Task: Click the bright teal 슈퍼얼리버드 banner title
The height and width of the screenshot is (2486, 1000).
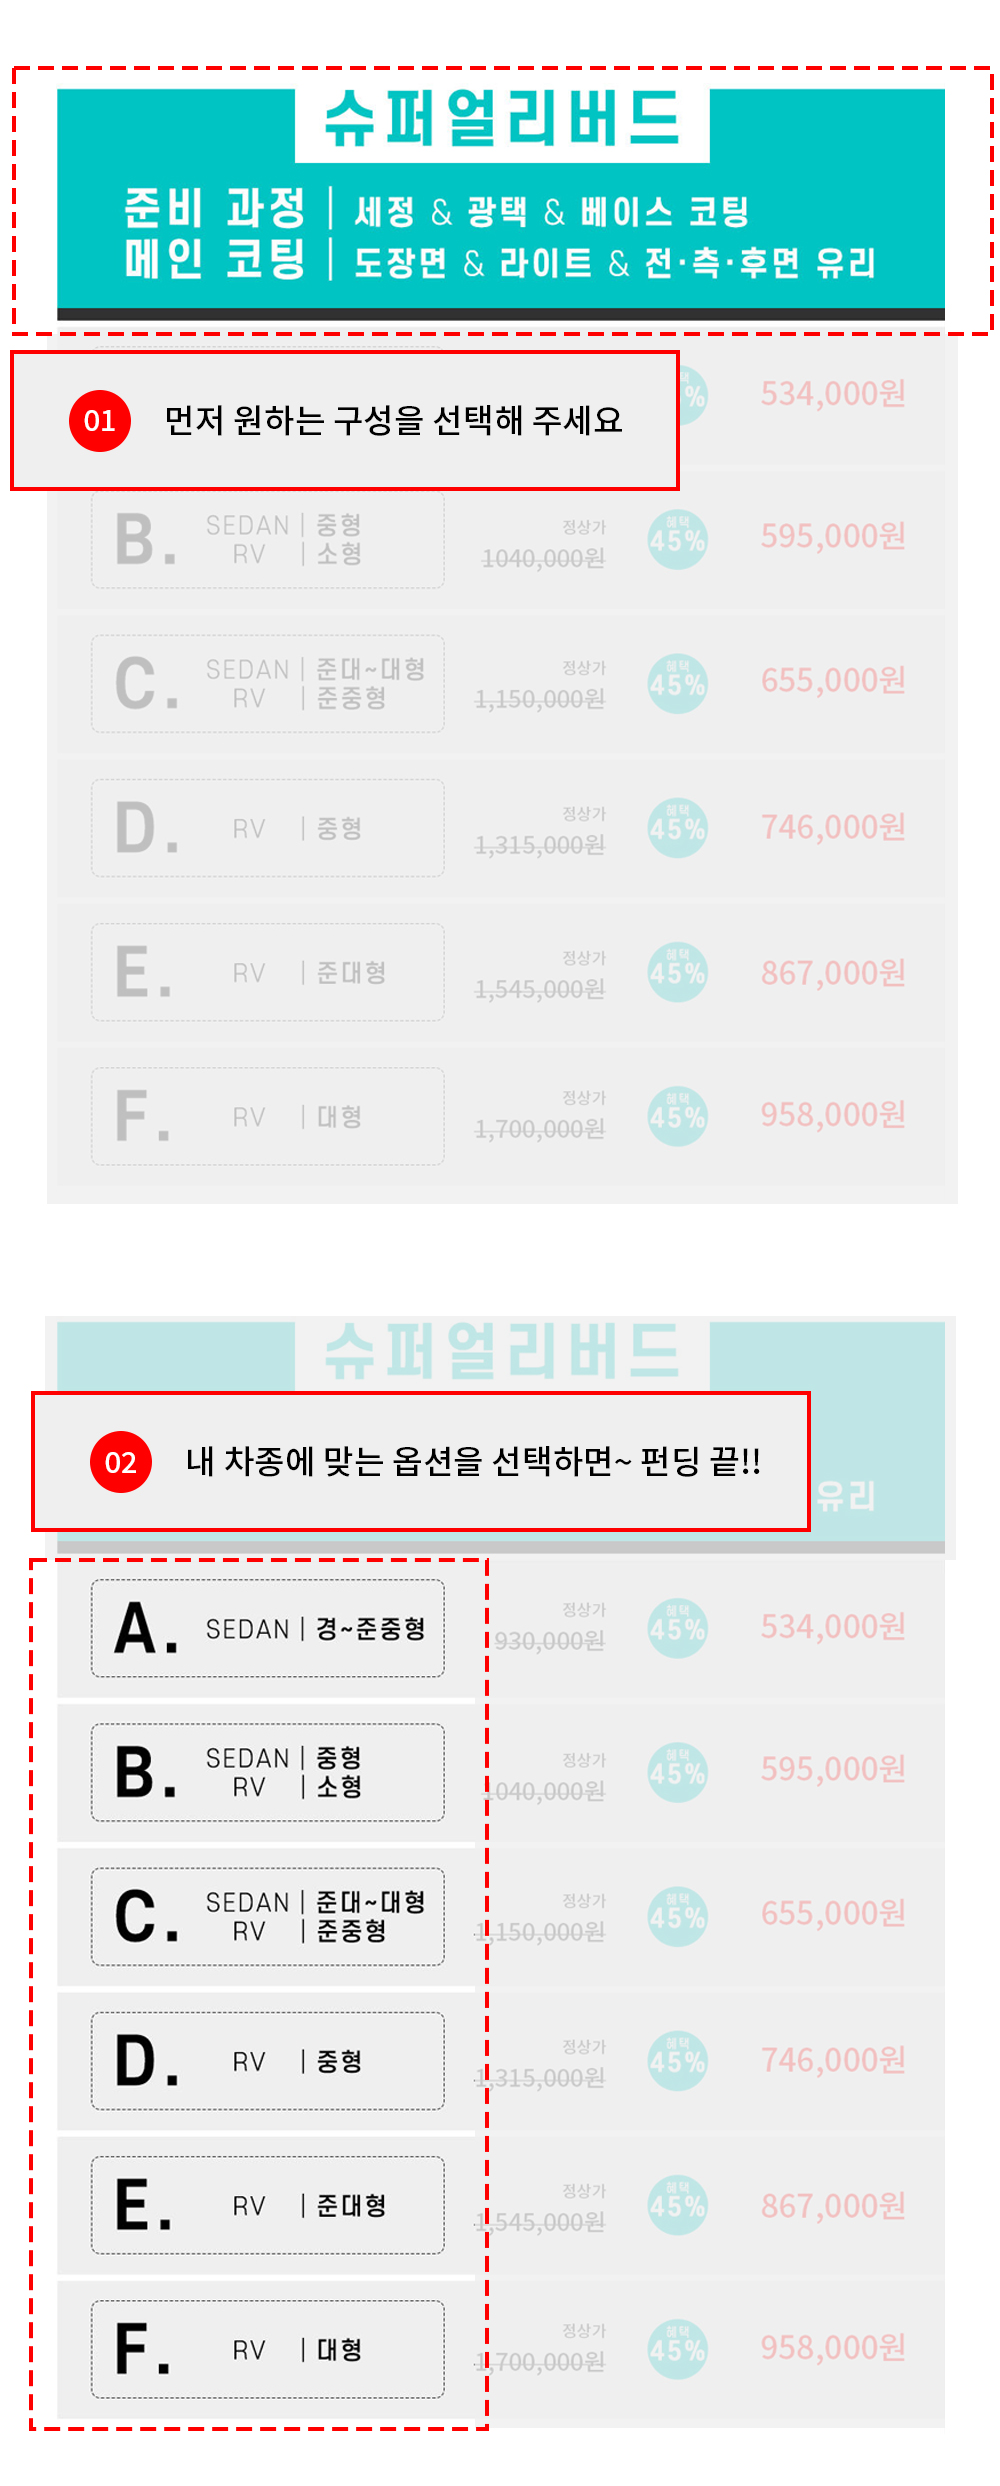Action: coord(502,119)
